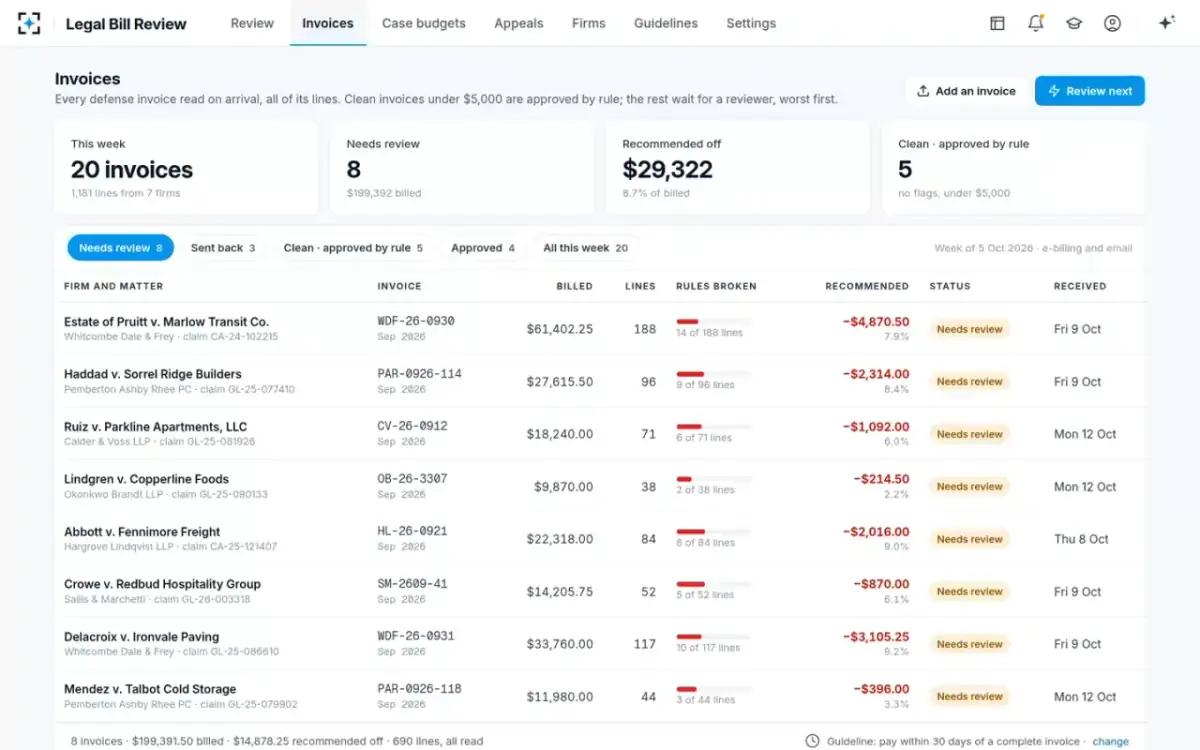Click the −$2,314.00 recommended amount
Image resolution: width=1200 pixels, height=750 pixels.
tap(876, 374)
